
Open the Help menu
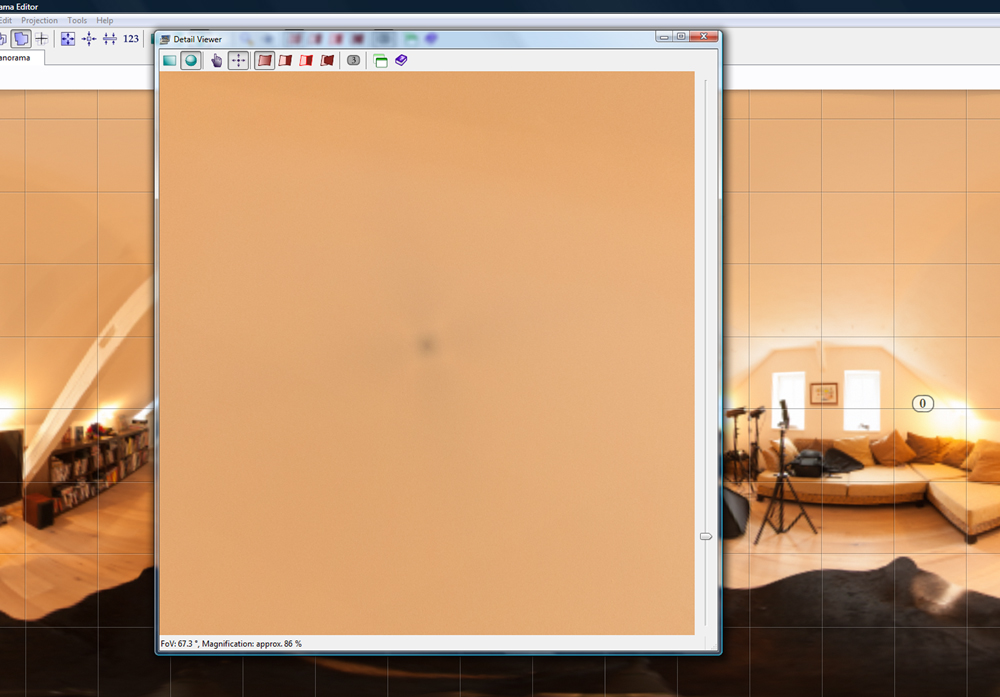[x=105, y=20]
